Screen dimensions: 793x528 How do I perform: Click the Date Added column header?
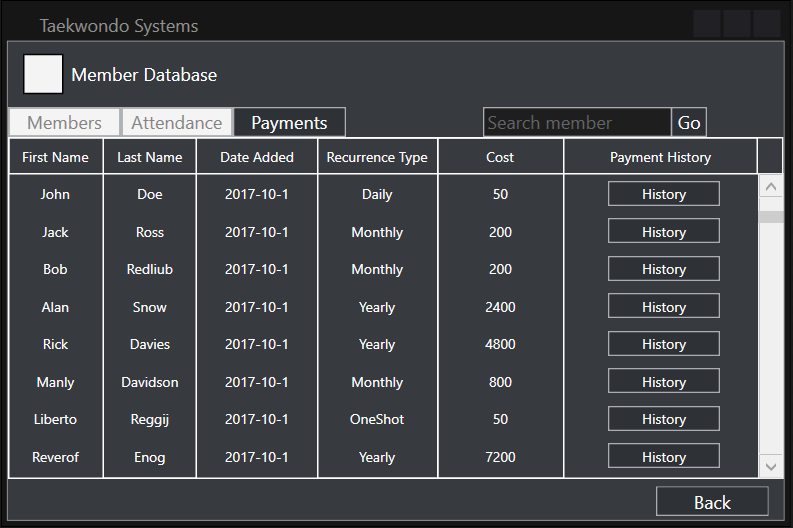point(257,157)
